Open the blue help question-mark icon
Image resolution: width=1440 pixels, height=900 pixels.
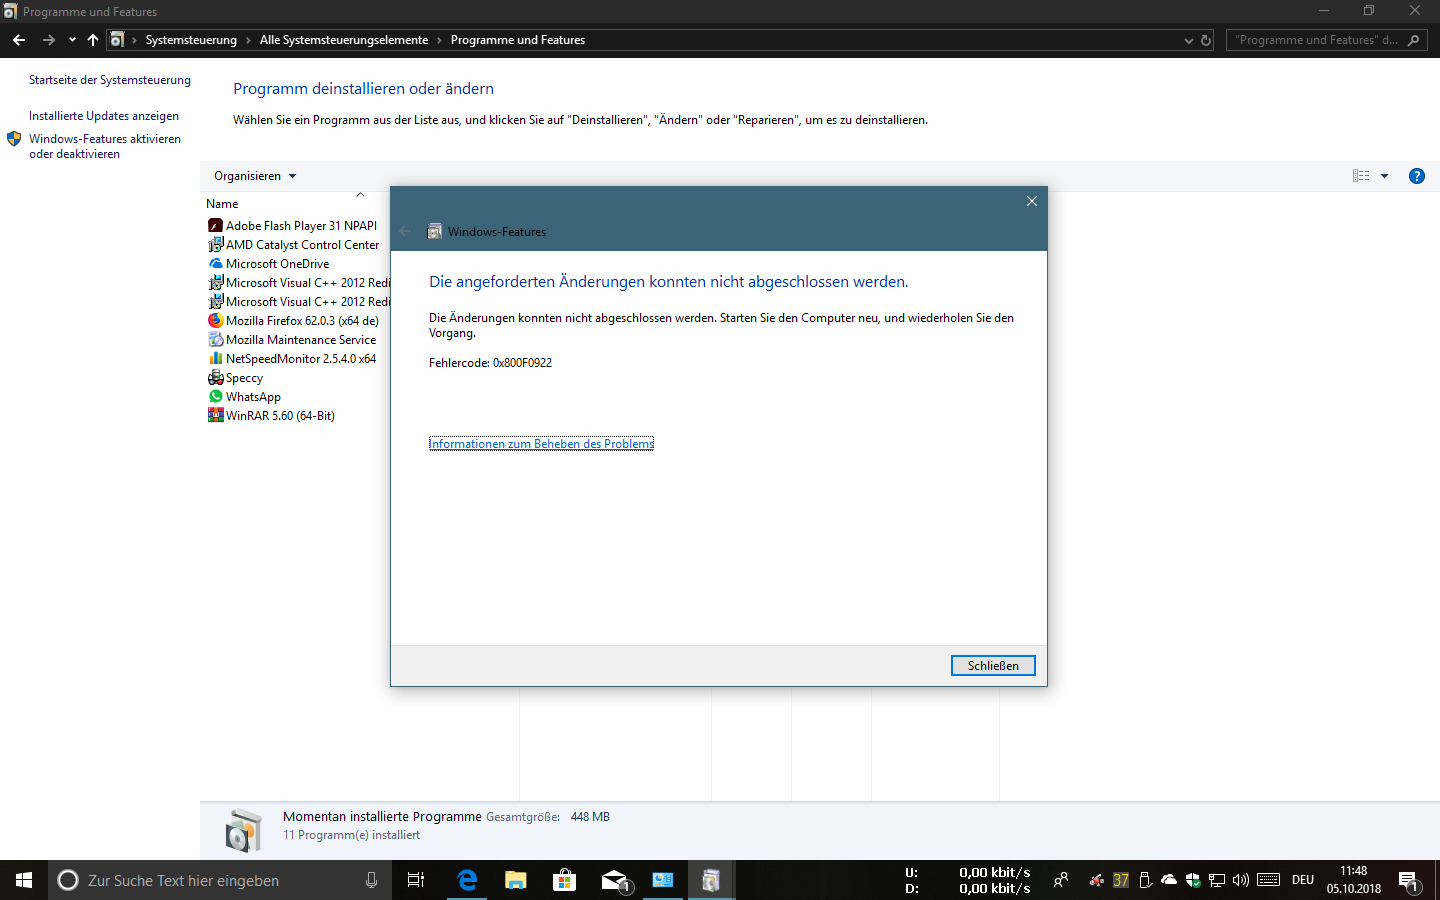1417,176
